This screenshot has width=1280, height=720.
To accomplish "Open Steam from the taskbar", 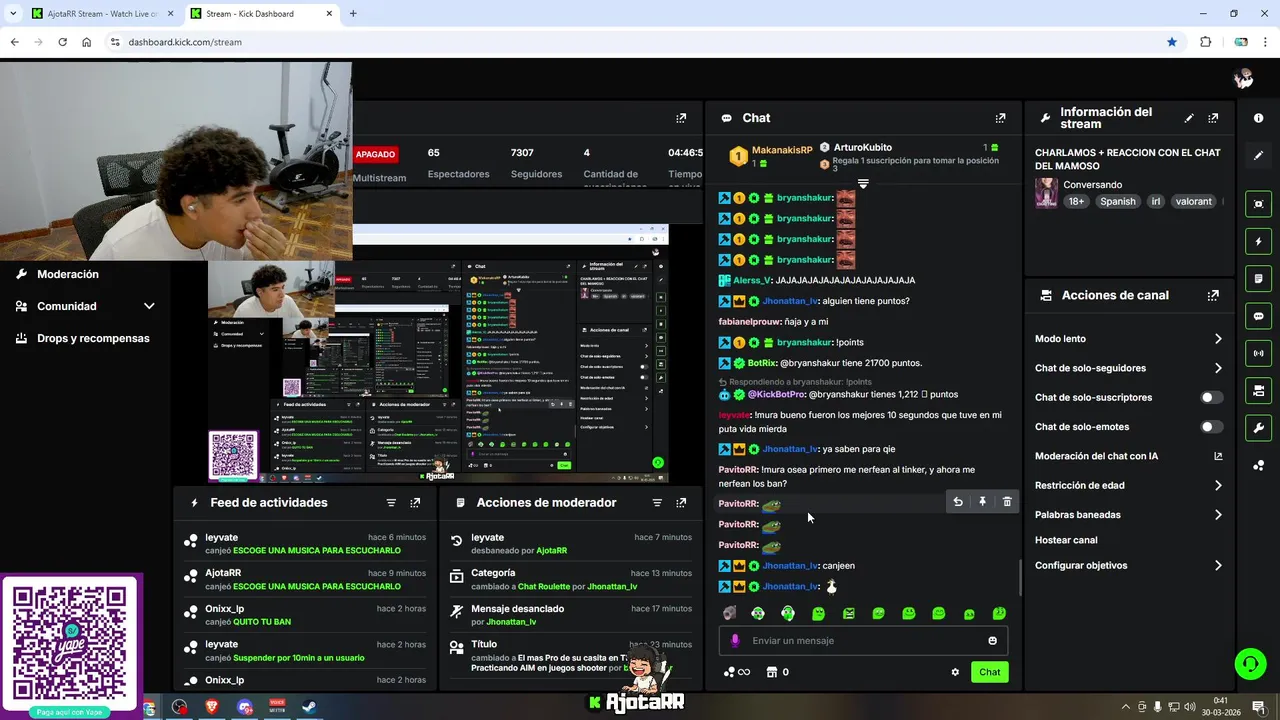I will pyautogui.click(x=308, y=707).
